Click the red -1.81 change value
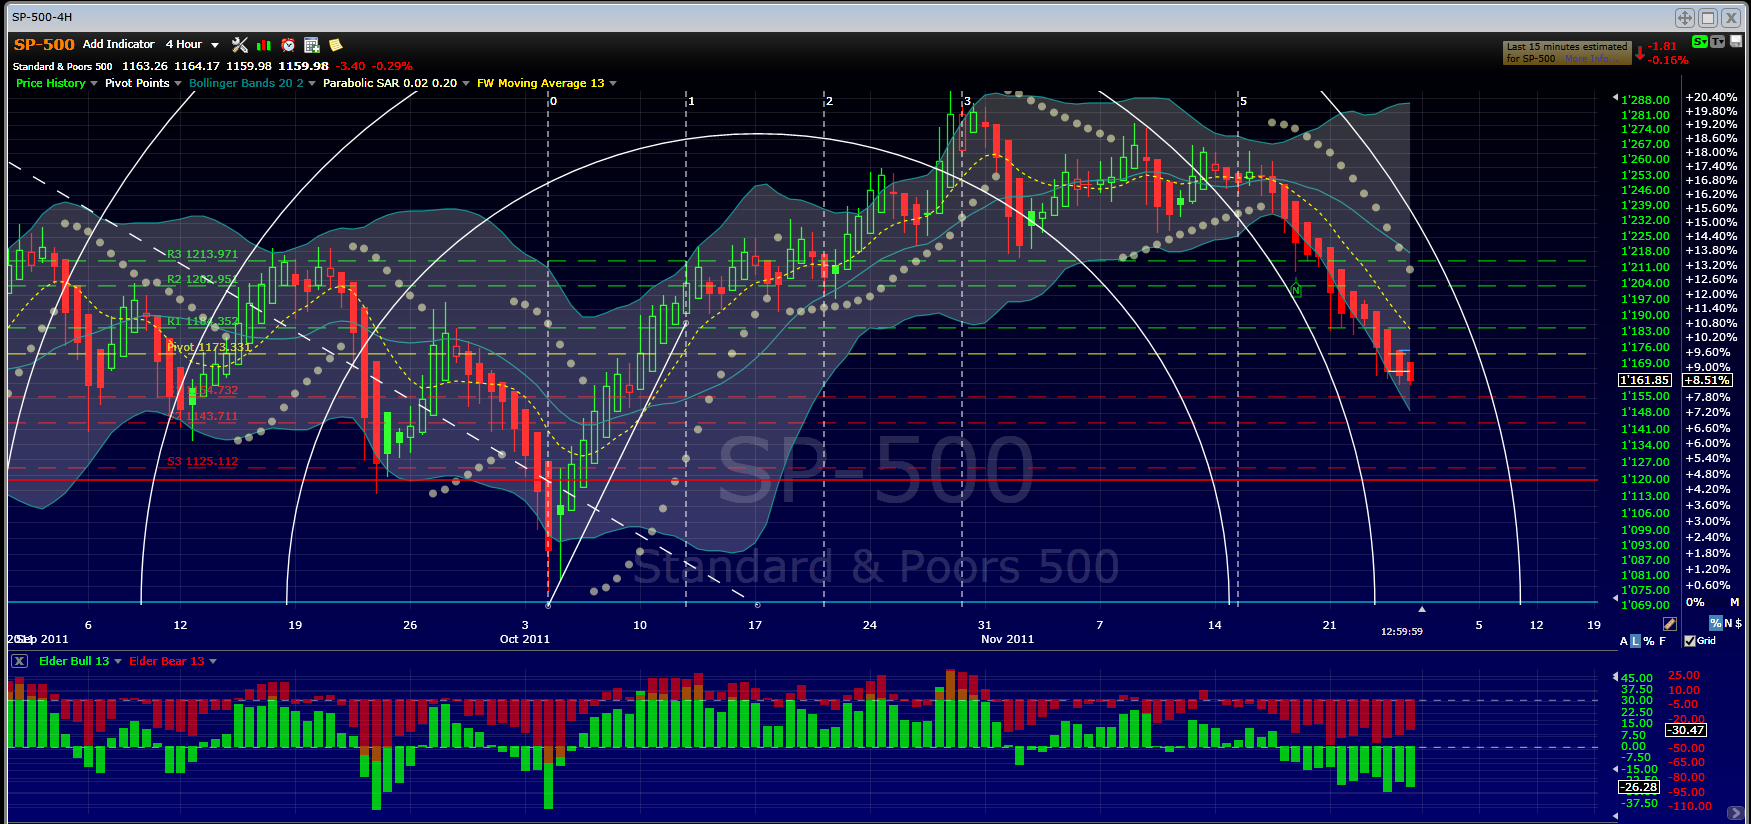The image size is (1751, 824). [1662, 46]
